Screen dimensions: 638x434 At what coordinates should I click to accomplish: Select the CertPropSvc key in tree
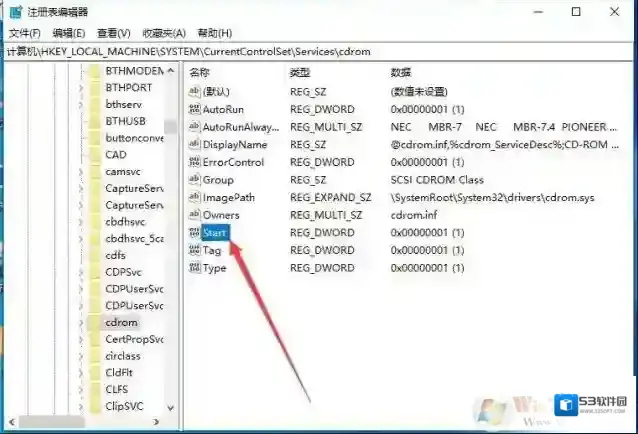[133, 339]
